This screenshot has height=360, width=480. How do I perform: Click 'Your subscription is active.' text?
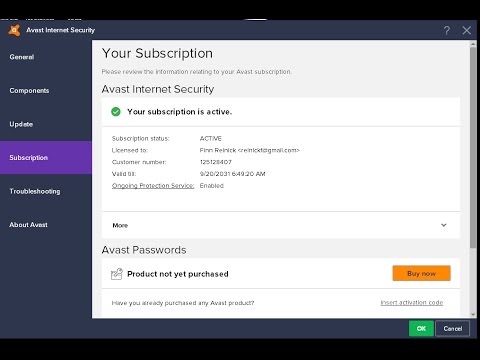(x=179, y=112)
